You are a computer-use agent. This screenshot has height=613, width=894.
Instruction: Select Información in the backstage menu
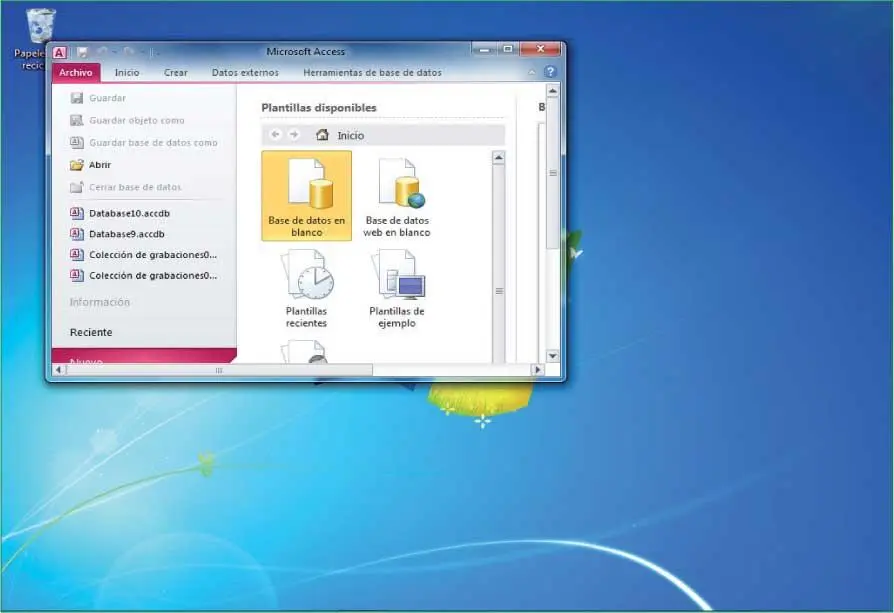coord(100,302)
